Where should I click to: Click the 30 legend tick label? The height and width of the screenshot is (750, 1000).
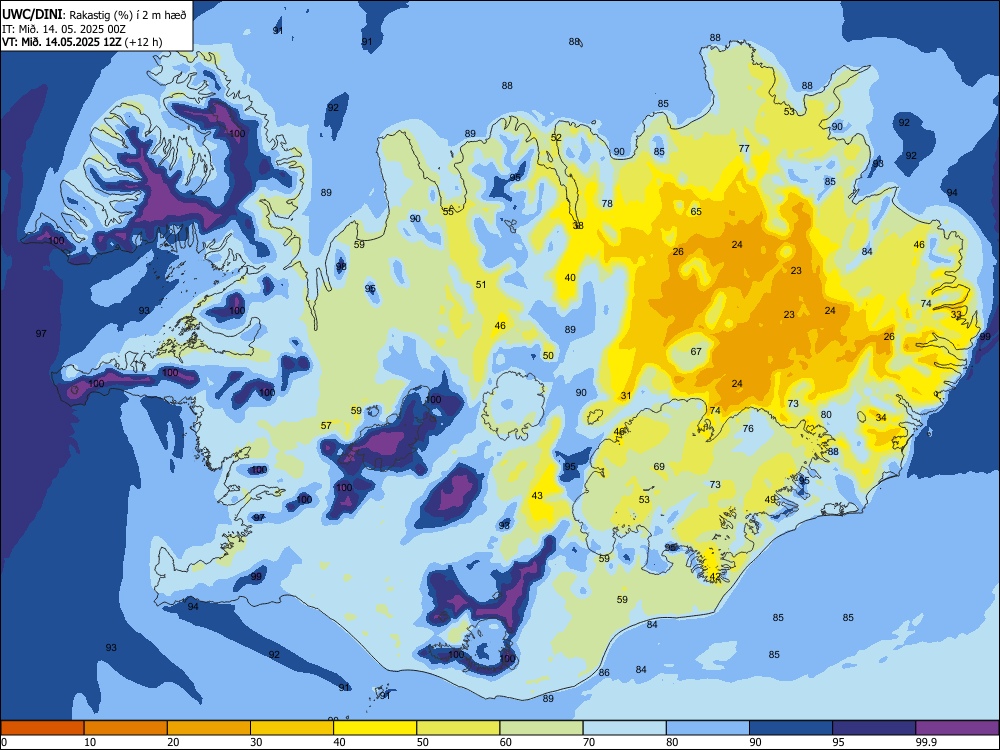pyautogui.click(x=256, y=742)
